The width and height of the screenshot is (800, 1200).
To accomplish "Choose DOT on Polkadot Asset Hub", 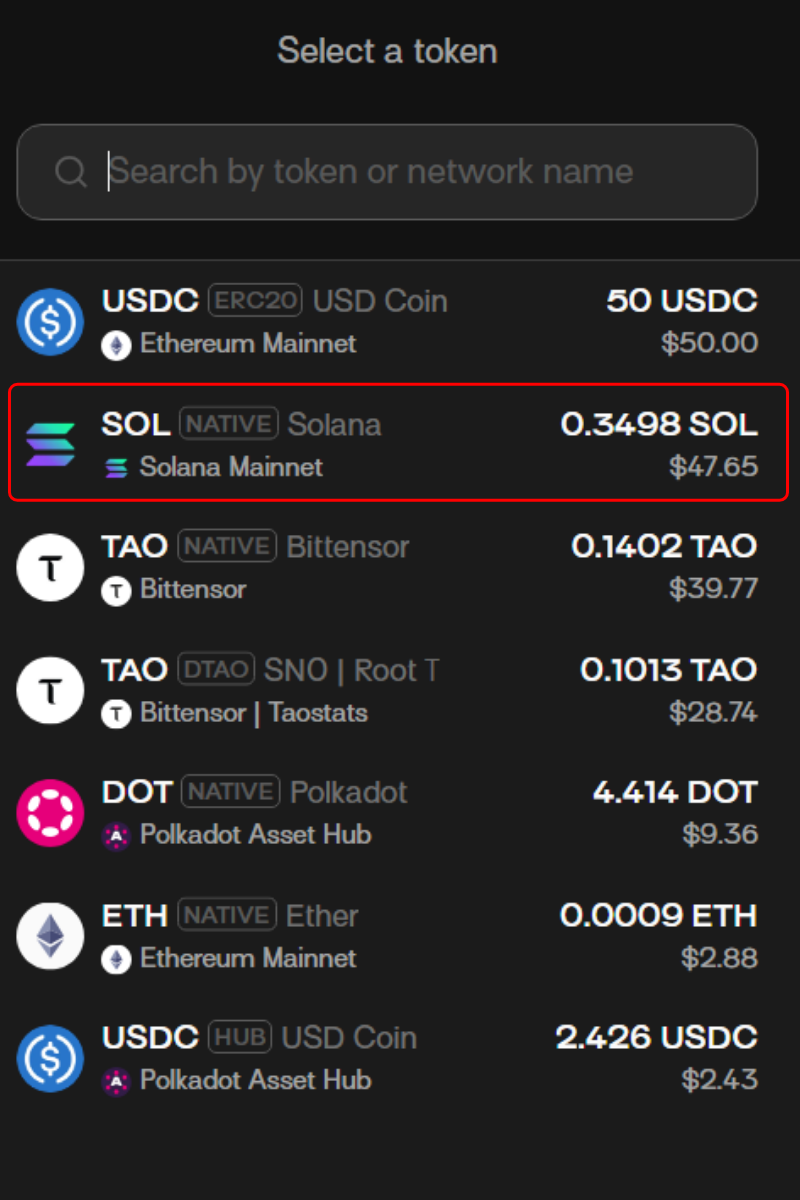I will [x=400, y=813].
